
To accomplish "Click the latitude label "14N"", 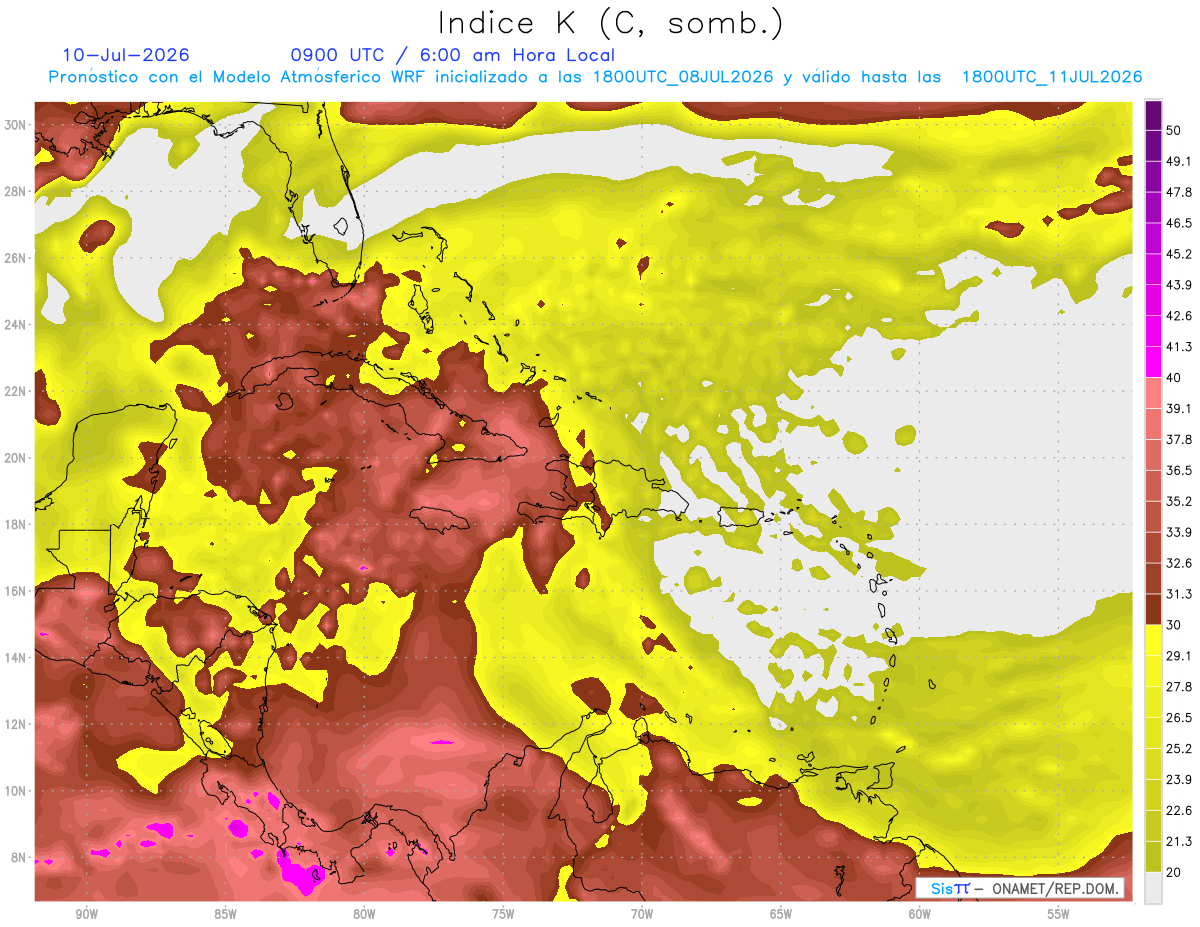I will (17, 658).
